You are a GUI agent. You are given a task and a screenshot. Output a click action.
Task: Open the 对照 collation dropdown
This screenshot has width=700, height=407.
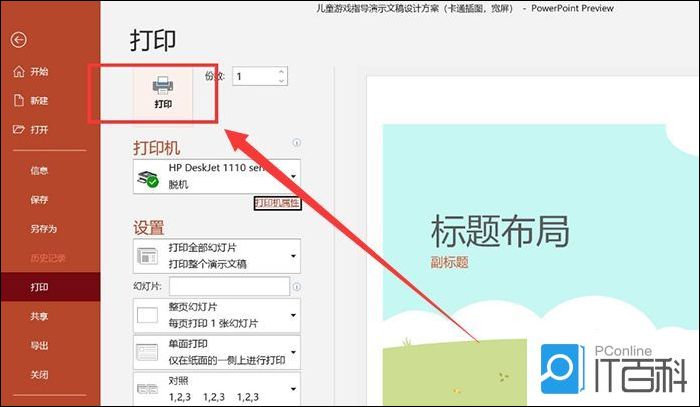point(217,389)
